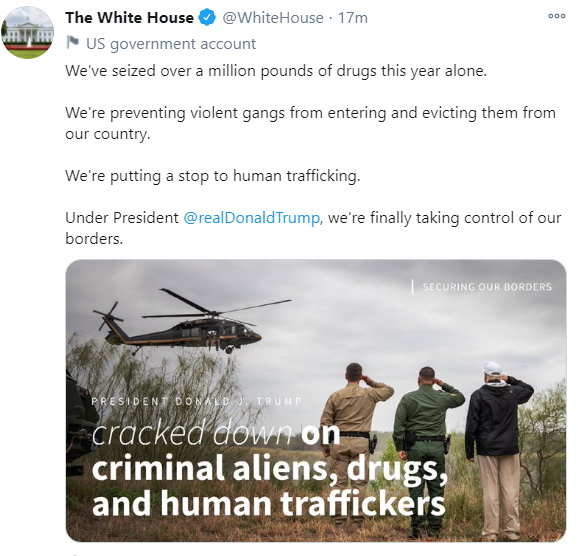Image resolution: width=578 pixels, height=556 pixels.
Task: Click the 'putting a stop to human trafficking' line
Action: (x=213, y=176)
